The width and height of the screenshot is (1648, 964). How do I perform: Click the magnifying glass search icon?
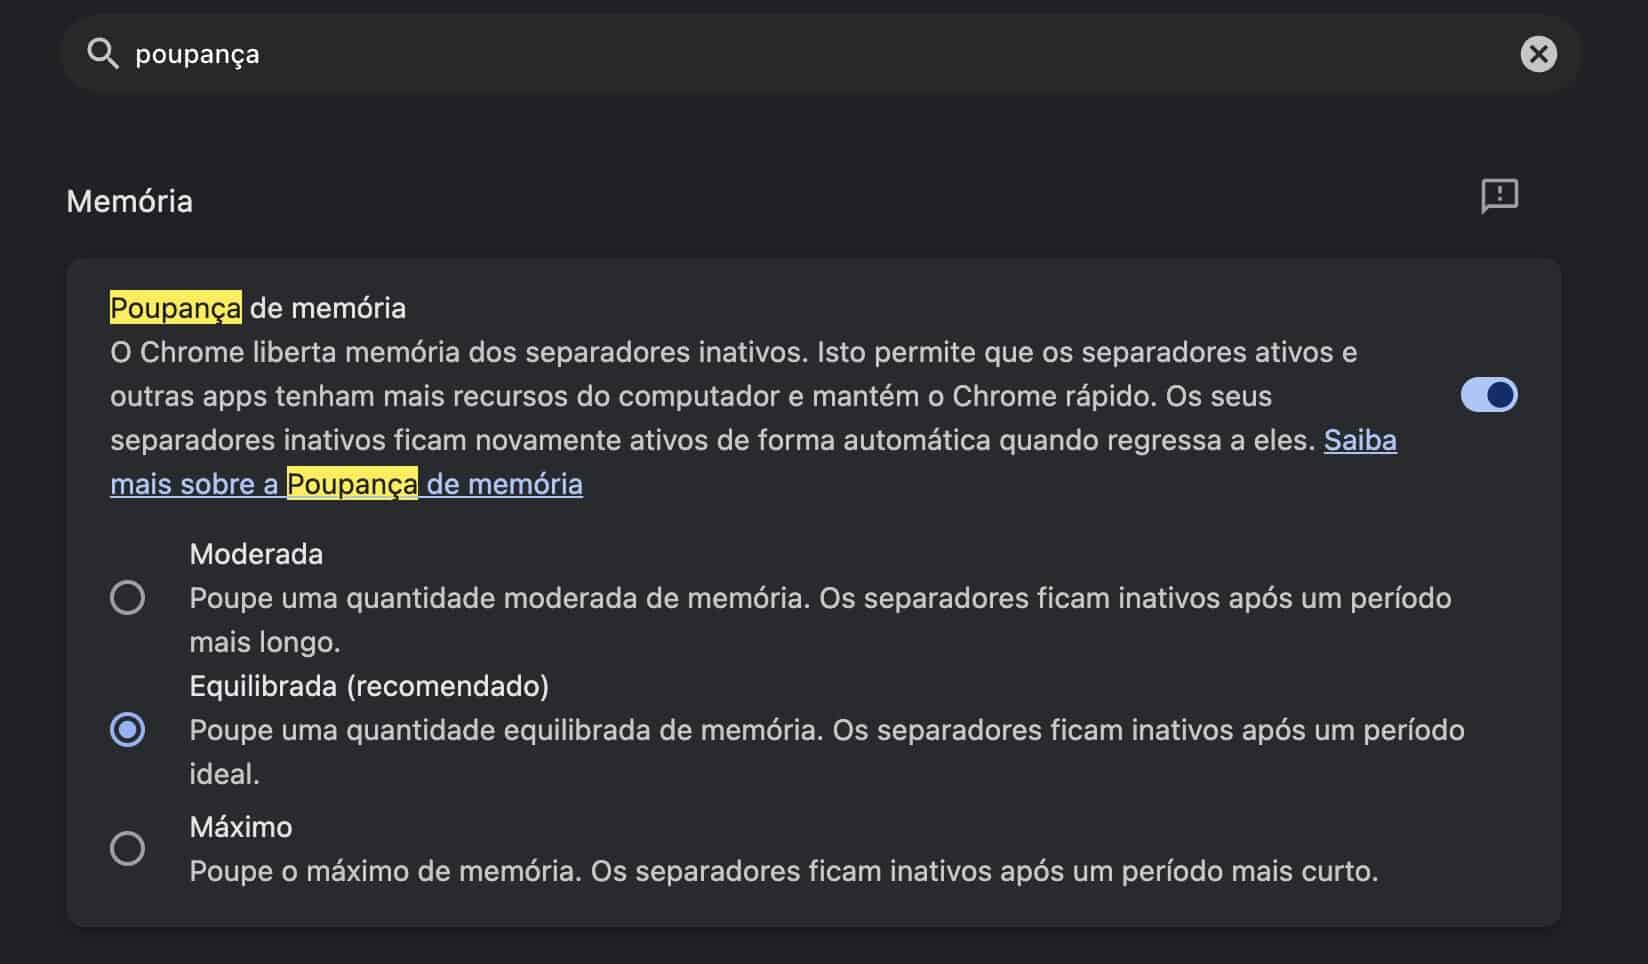click(x=102, y=54)
